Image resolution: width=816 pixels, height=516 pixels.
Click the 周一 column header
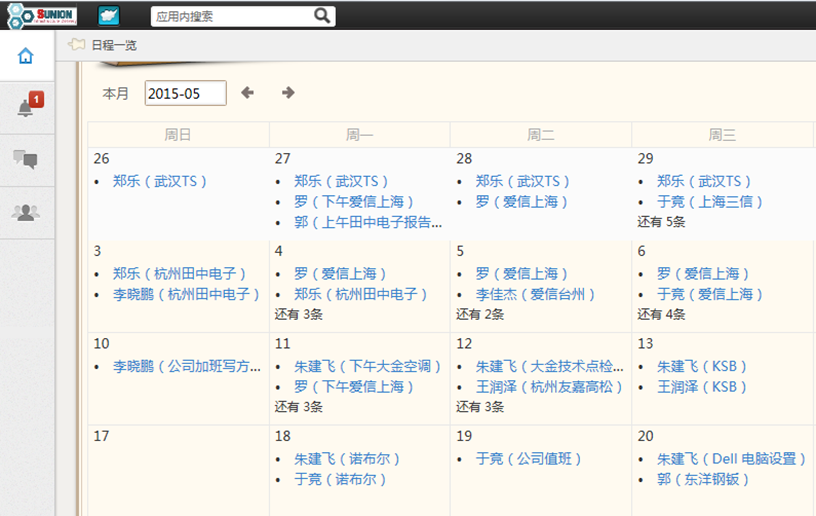[x=360, y=135]
